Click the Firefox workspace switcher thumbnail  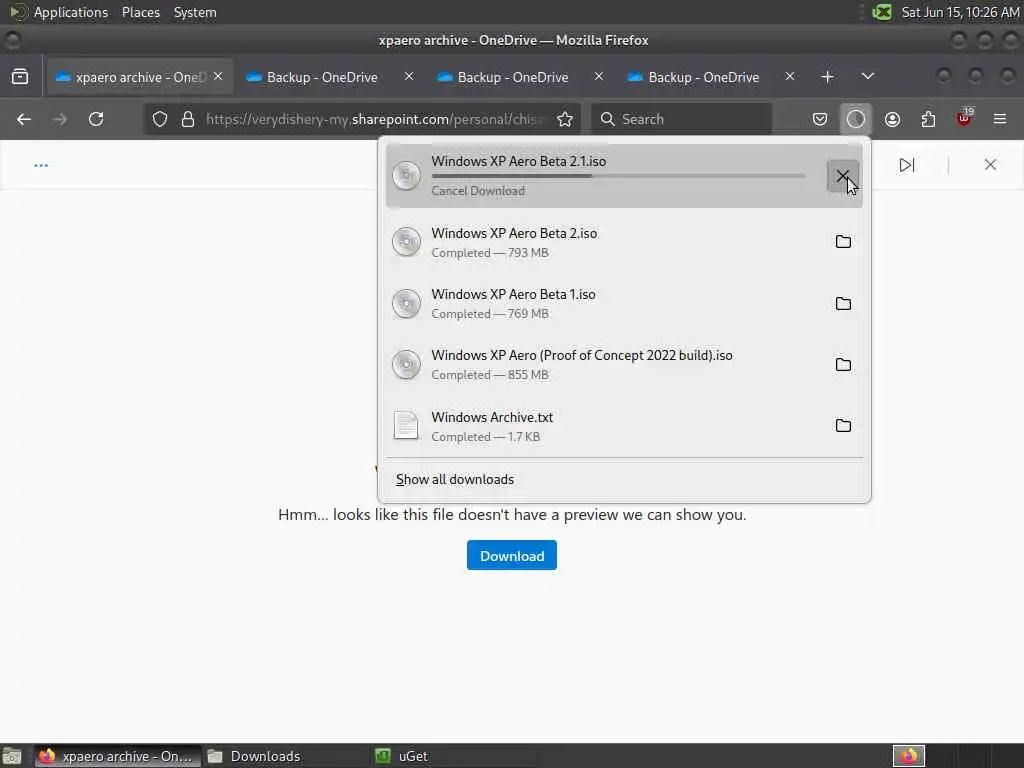(909, 756)
